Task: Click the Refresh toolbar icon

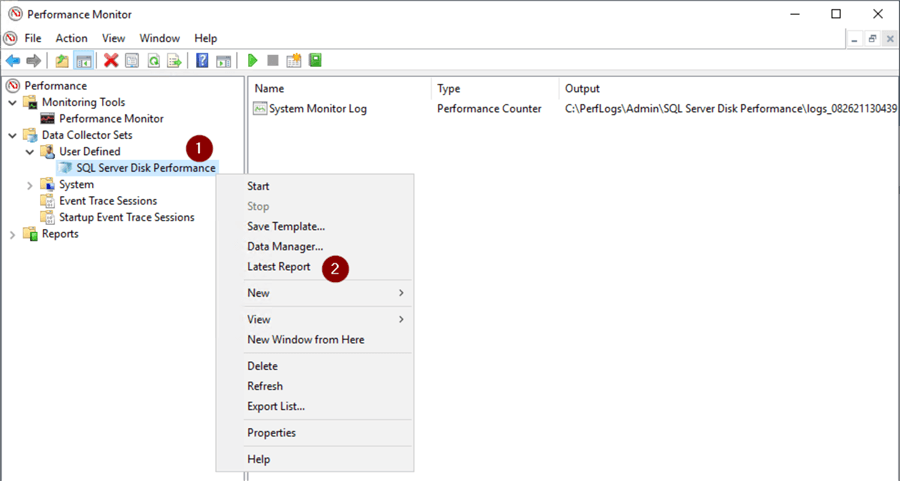Action: (153, 61)
